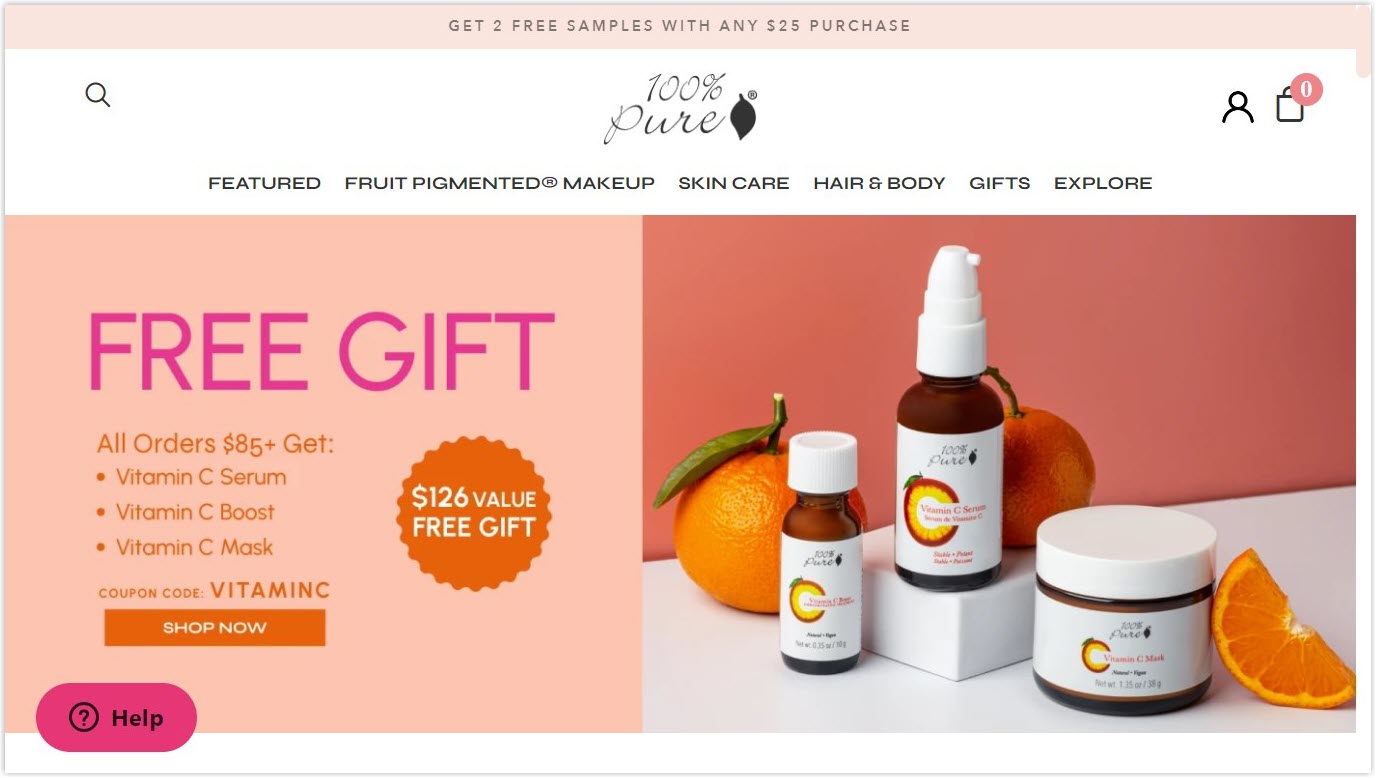Open the Featured menu
This screenshot has height=778, width=1376.
pyautogui.click(x=264, y=183)
